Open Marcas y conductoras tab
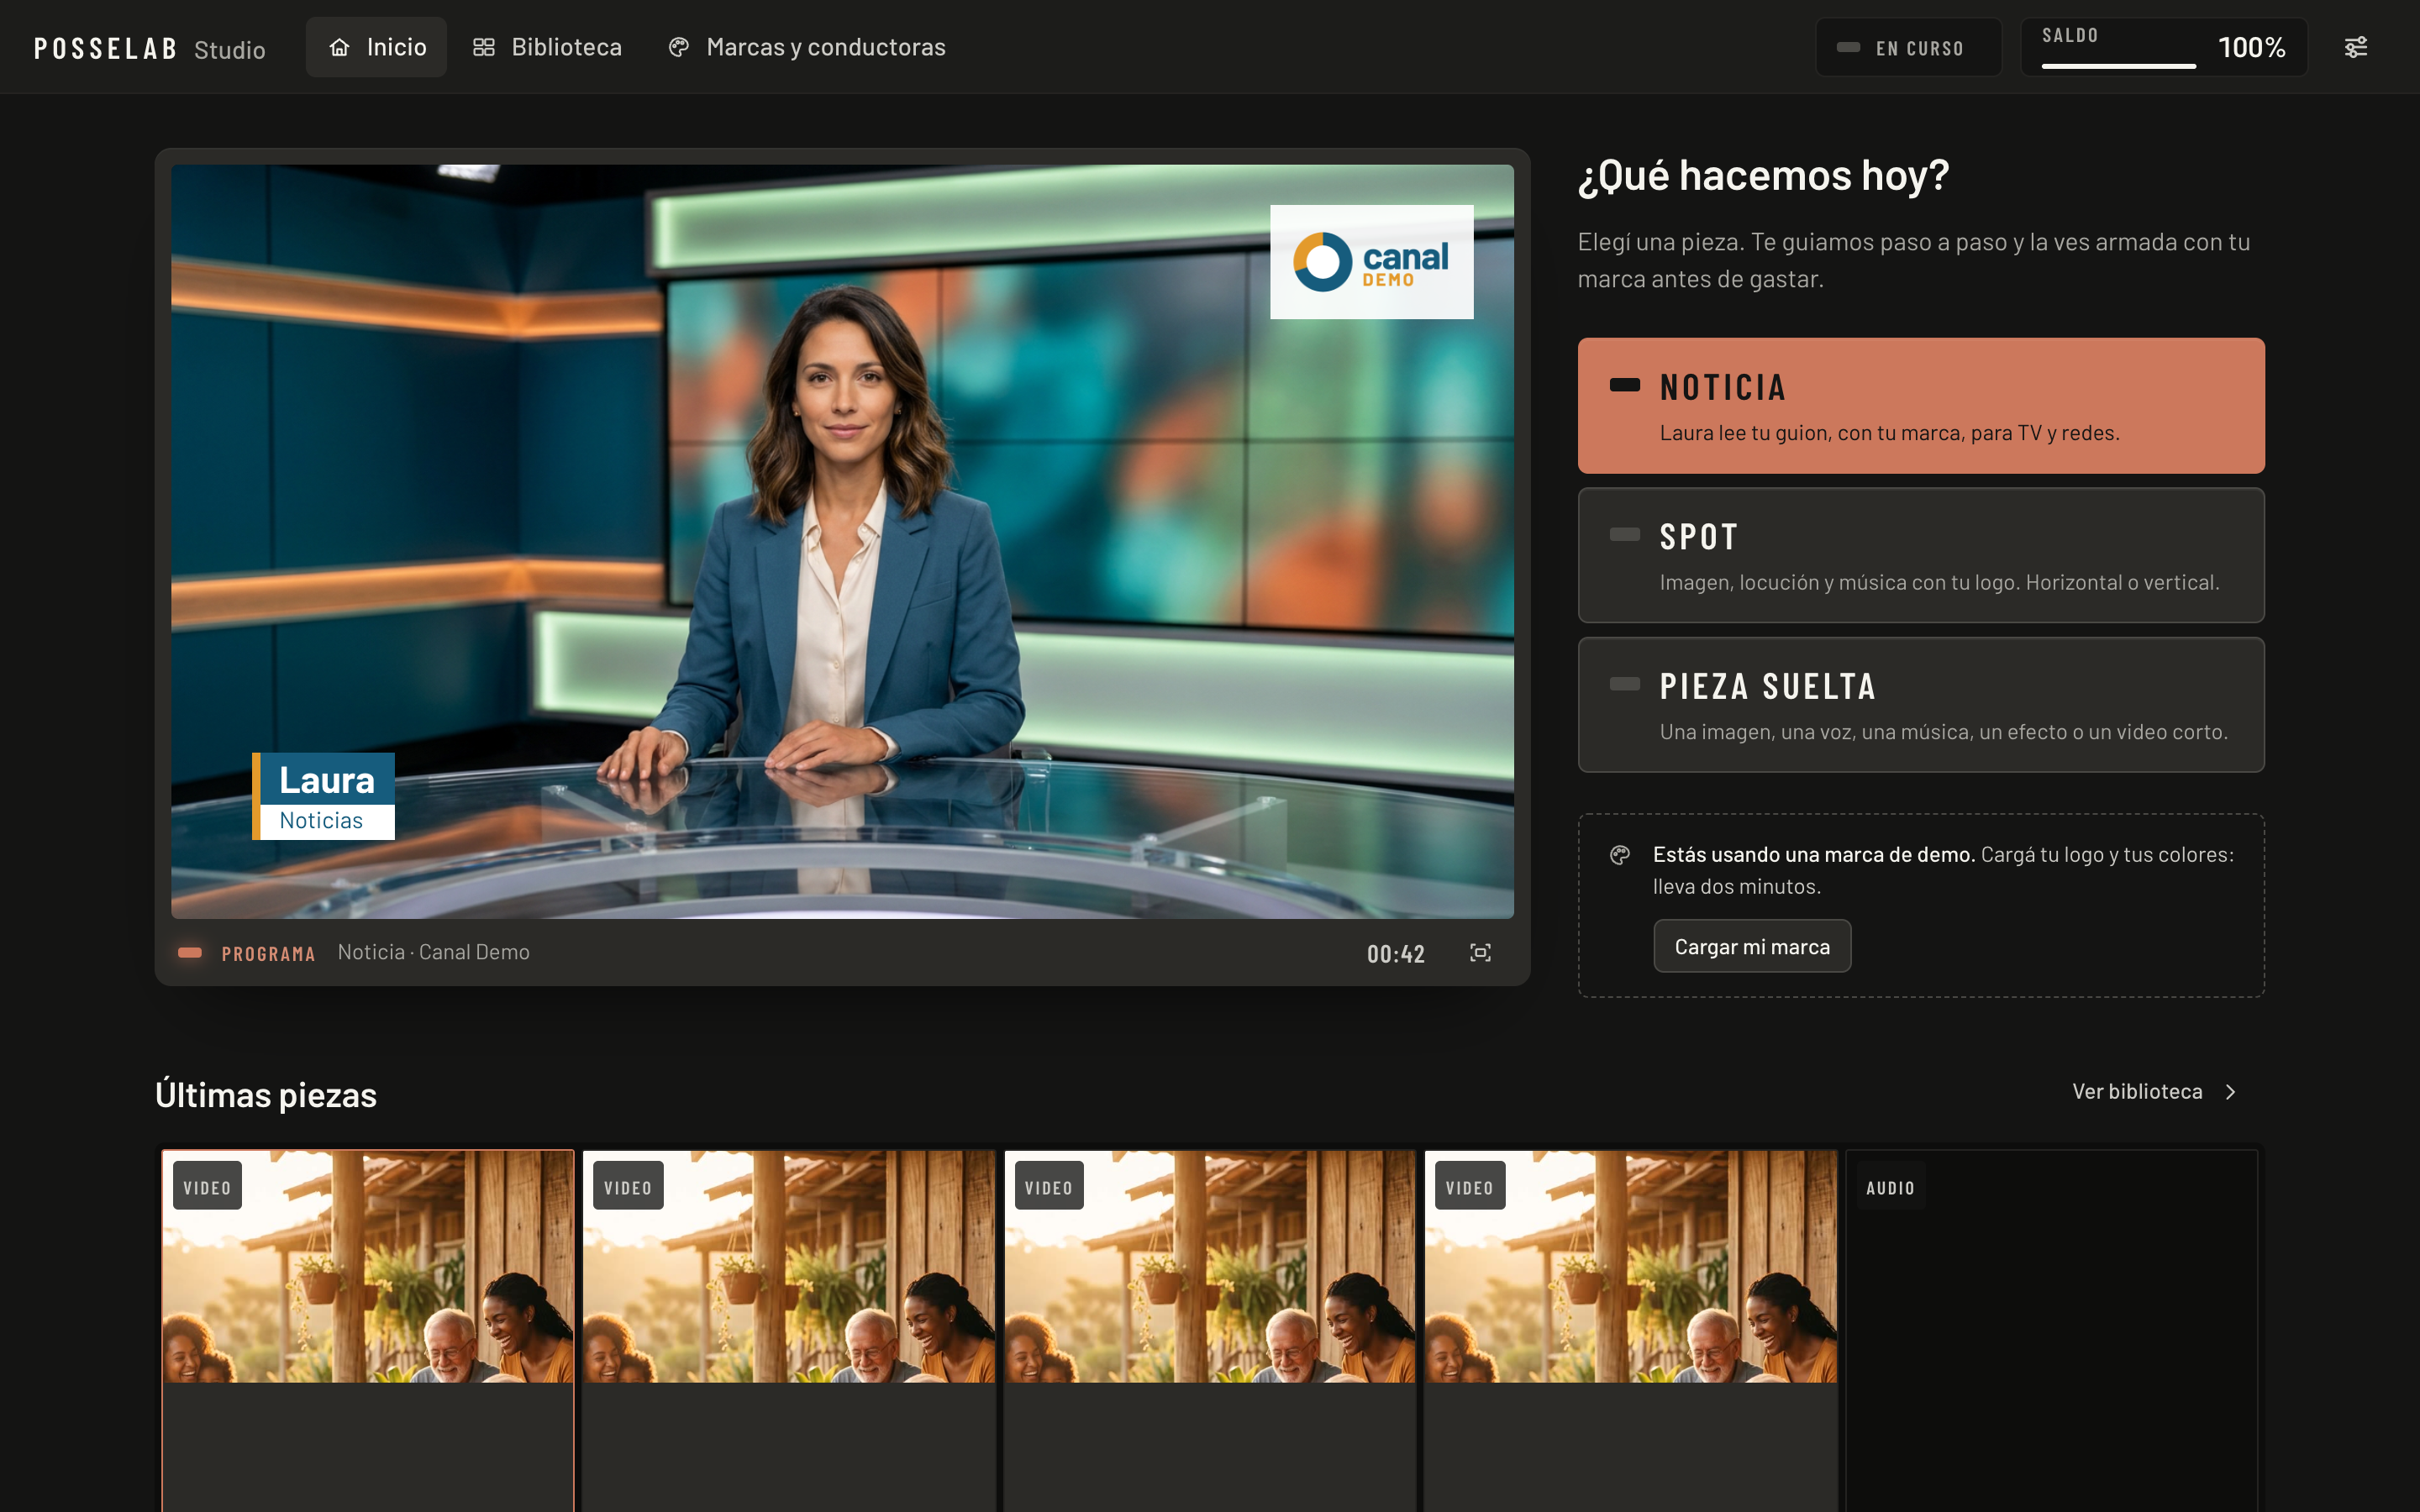This screenshot has height=1512, width=2420. pos(806,47)
